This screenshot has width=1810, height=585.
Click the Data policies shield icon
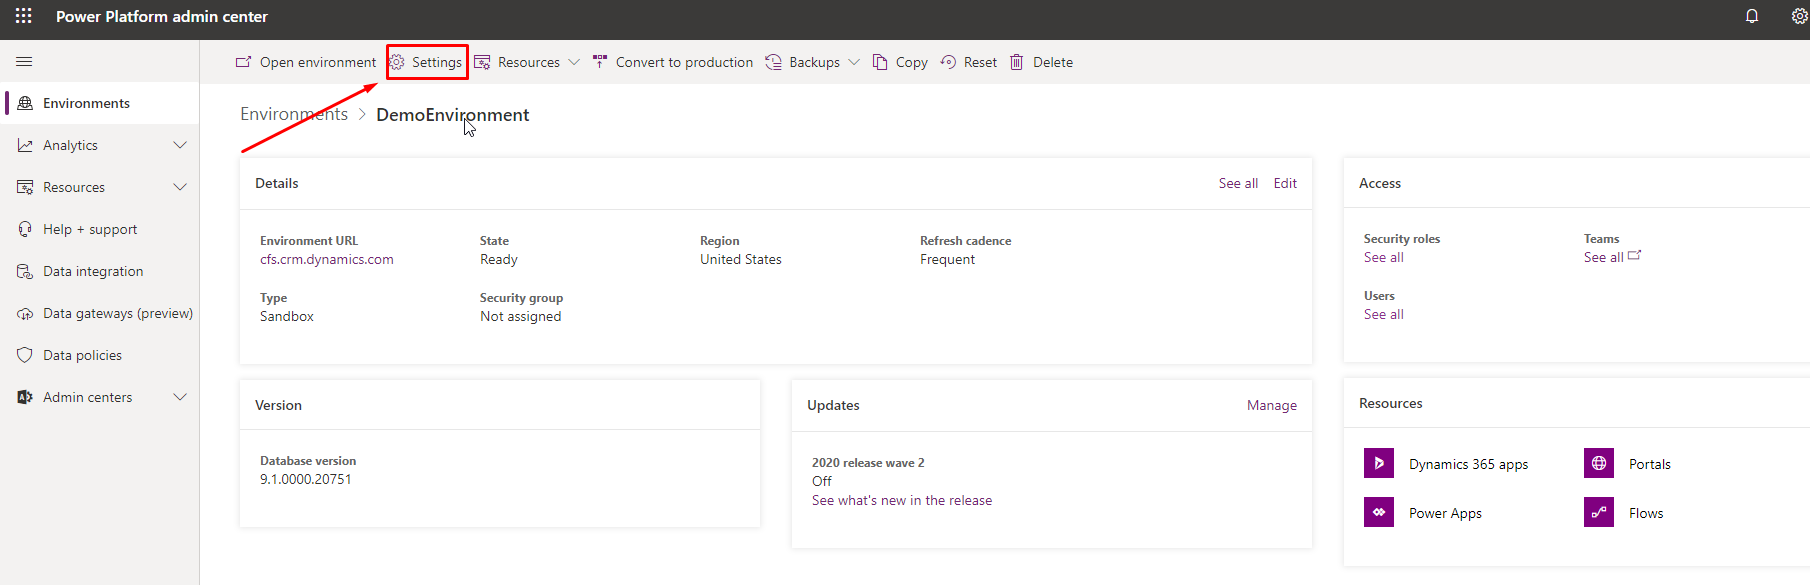point(25,355)
